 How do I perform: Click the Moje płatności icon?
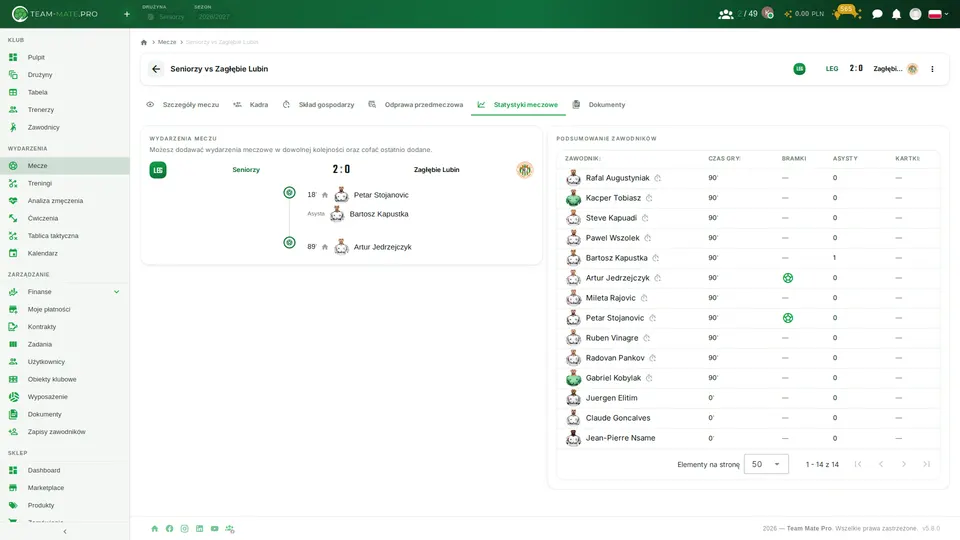point(13,309)
